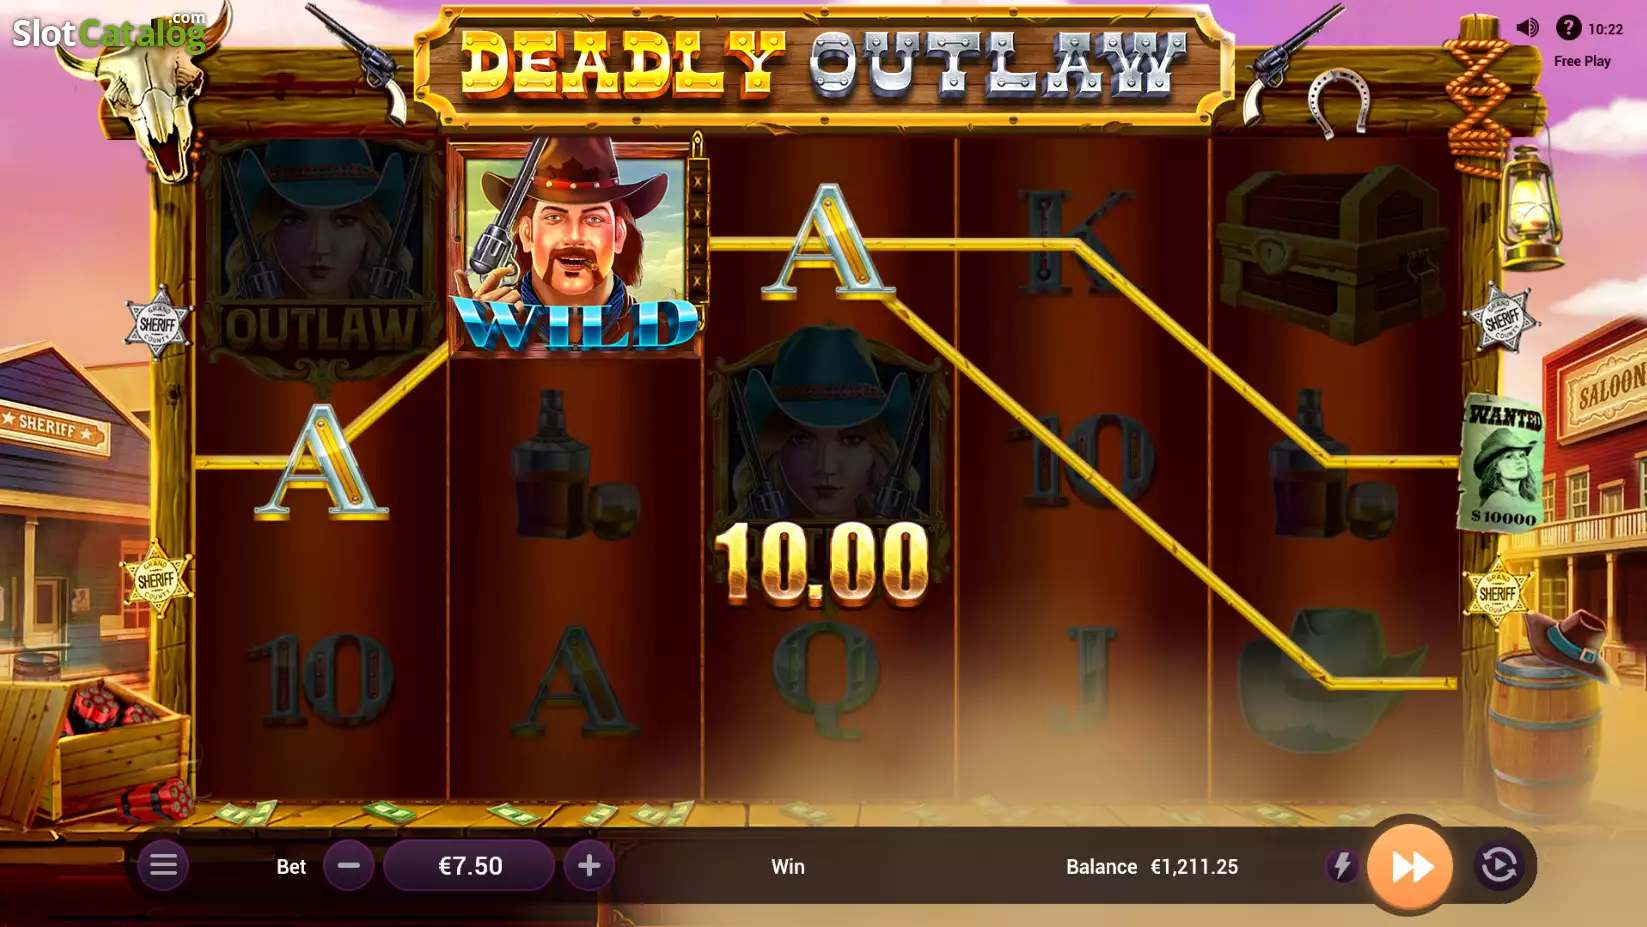
Task: Open the hamburger menu button
Action: point(163,865)
